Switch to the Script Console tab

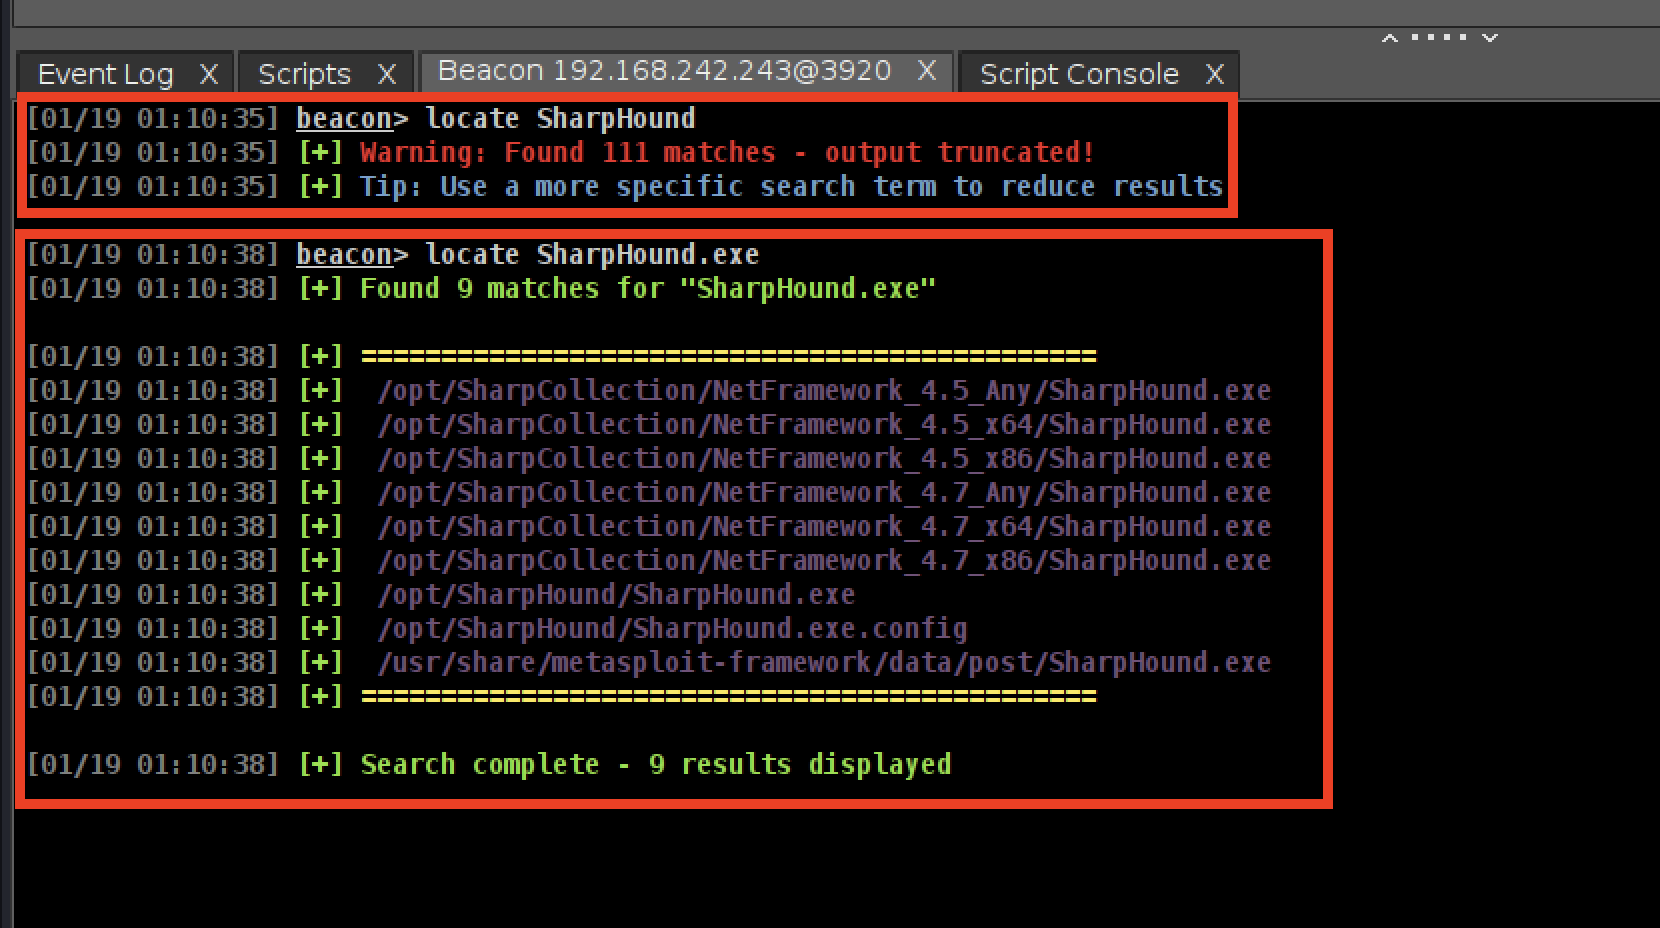(1079, 74)
